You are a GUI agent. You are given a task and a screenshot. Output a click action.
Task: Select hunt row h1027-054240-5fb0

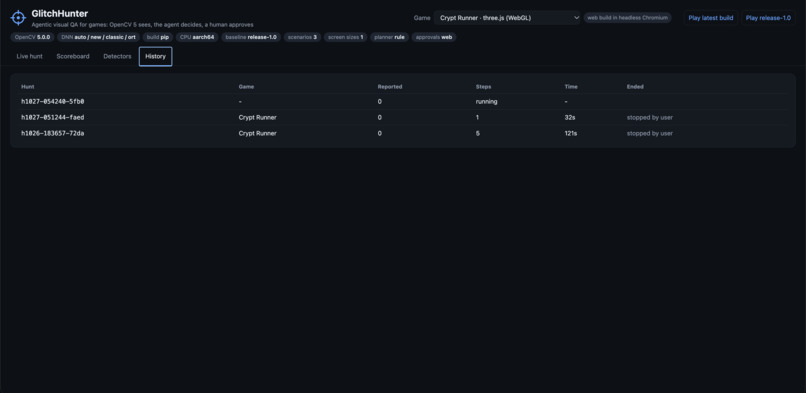[403, 102]
